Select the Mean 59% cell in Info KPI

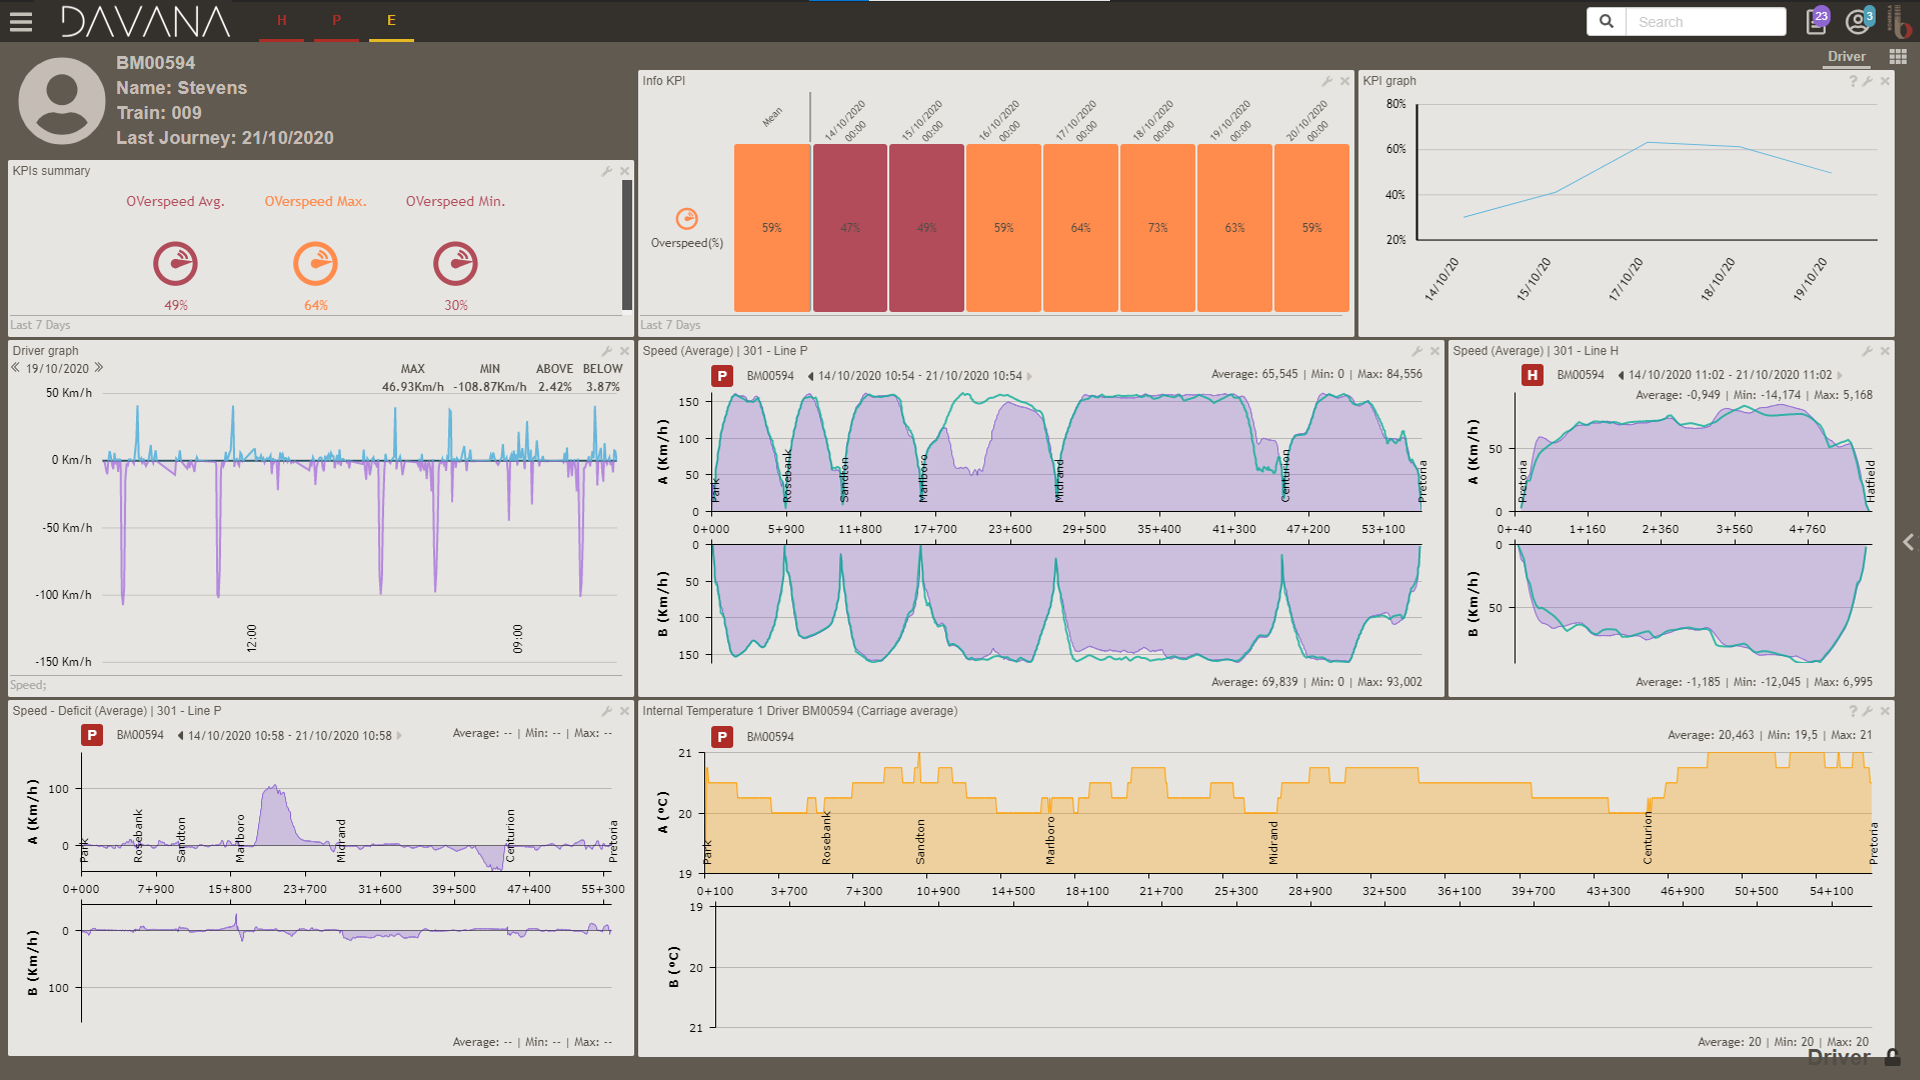[x=772, y=228]
